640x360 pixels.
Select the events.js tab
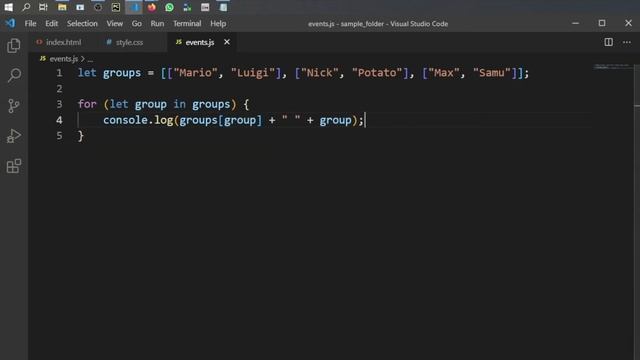pyautogui.click(x=200, y=42)
